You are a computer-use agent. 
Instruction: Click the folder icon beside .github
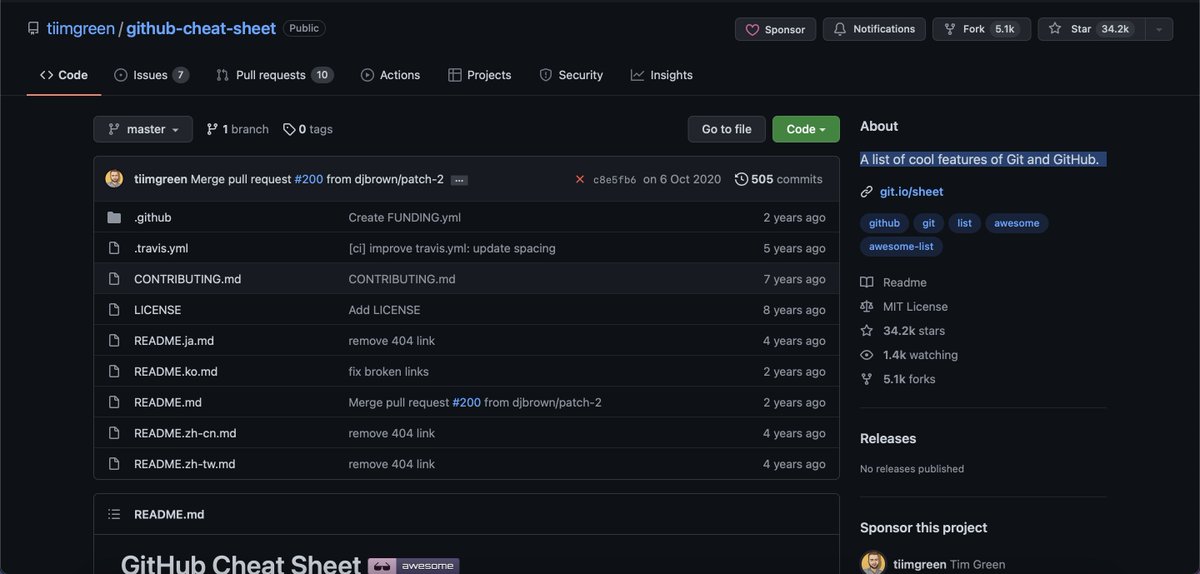point(114,217)
